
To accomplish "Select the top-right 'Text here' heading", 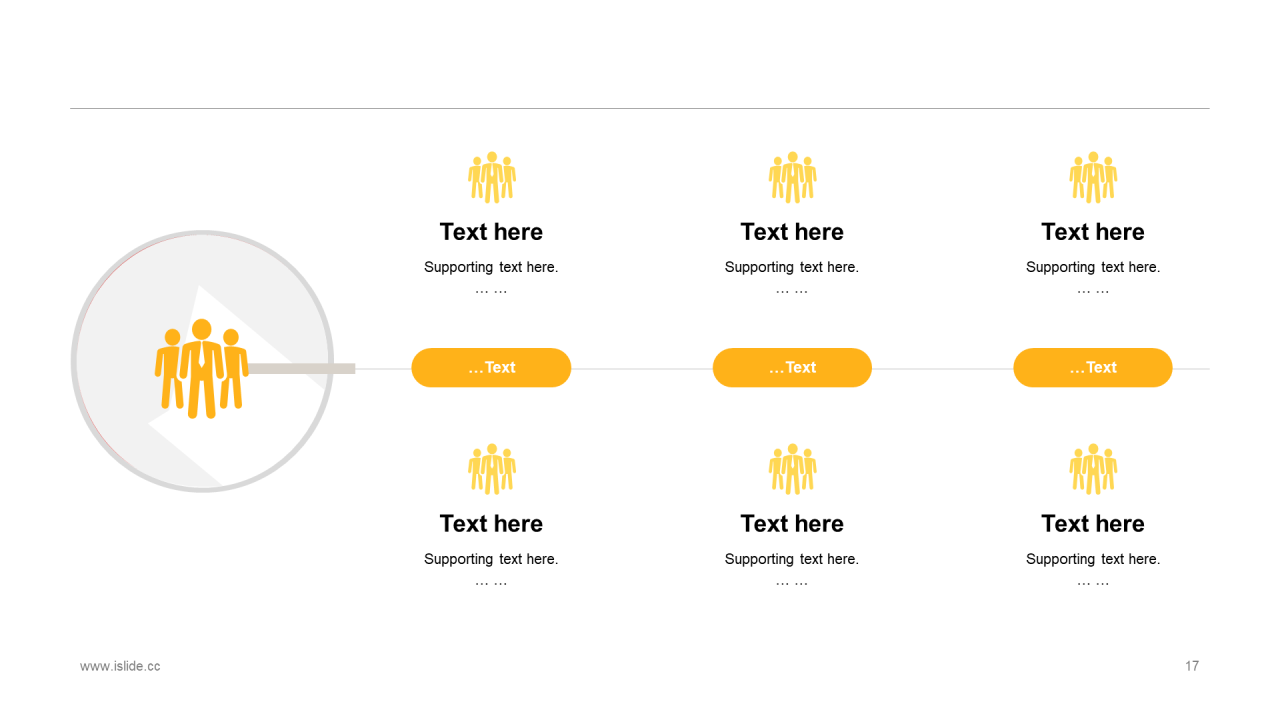I will click(1093, 232).
